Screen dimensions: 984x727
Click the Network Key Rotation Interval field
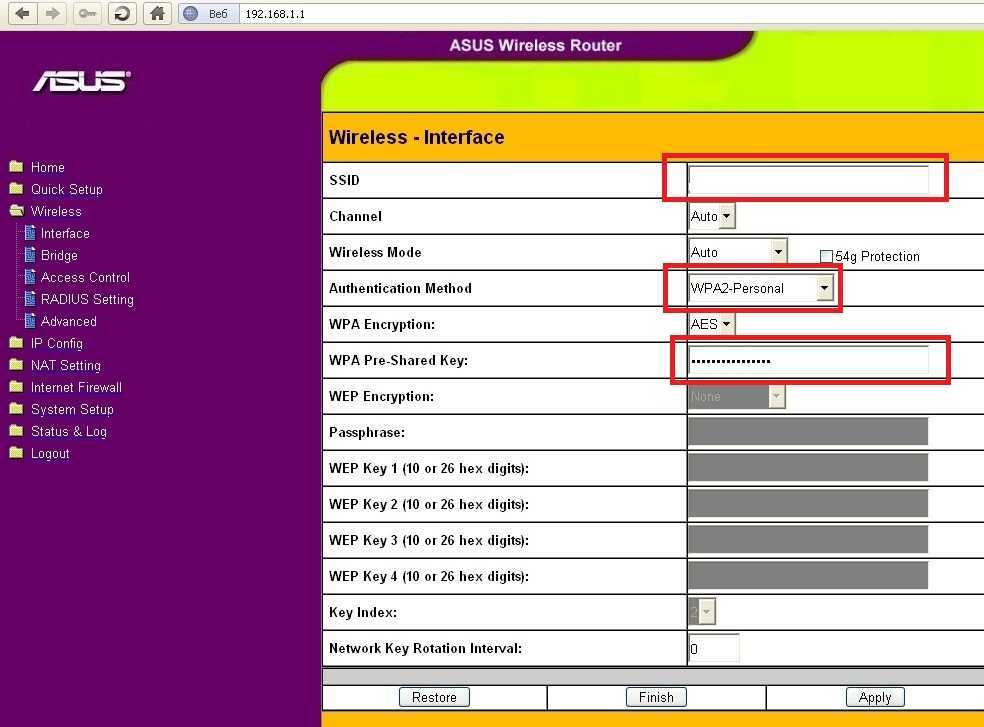pos(714,649)
